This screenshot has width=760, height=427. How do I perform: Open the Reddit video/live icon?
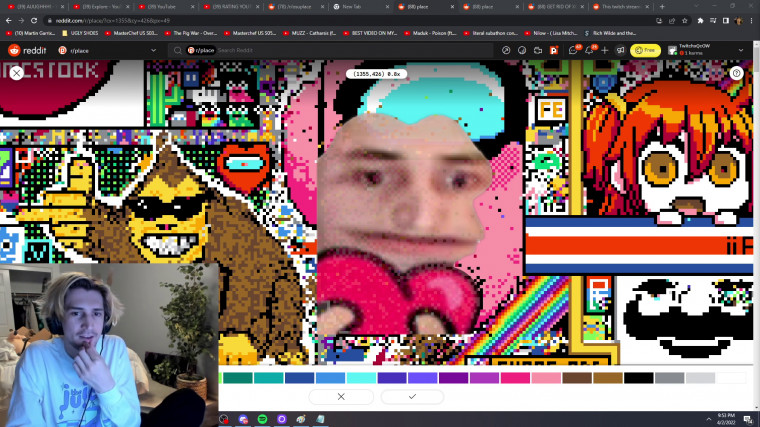538,50
